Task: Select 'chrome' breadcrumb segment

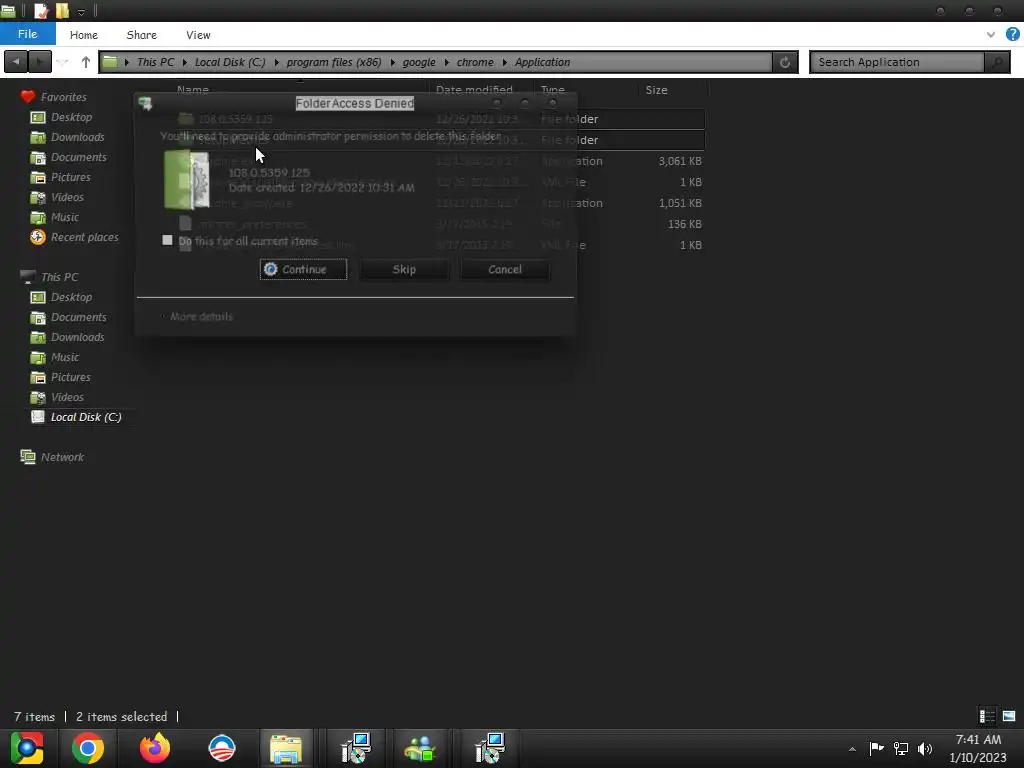Action: (475, 62)
